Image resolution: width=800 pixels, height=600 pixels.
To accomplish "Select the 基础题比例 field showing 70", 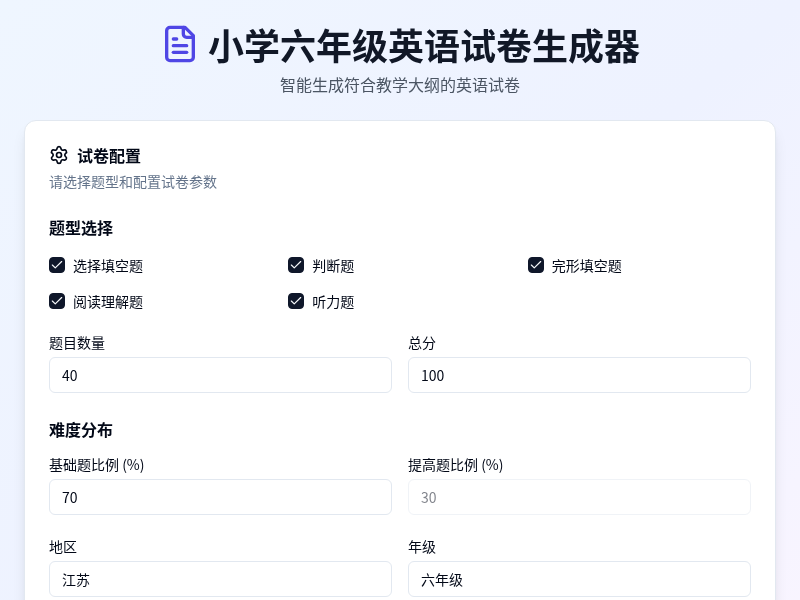I will coord(220,497).
